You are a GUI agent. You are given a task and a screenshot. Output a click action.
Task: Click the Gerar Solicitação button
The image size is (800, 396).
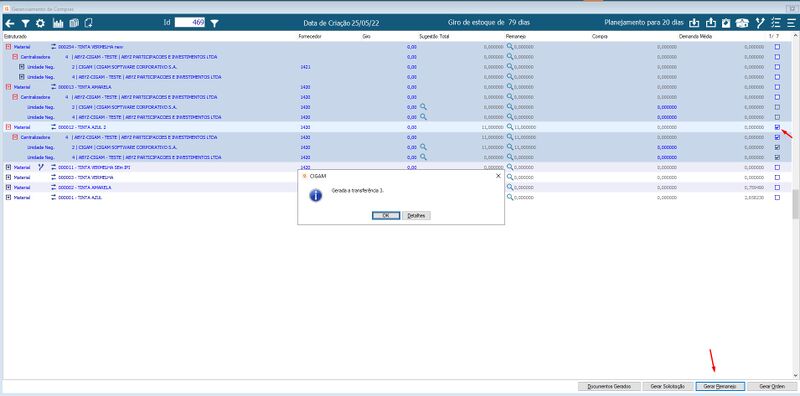coord(668,386)
